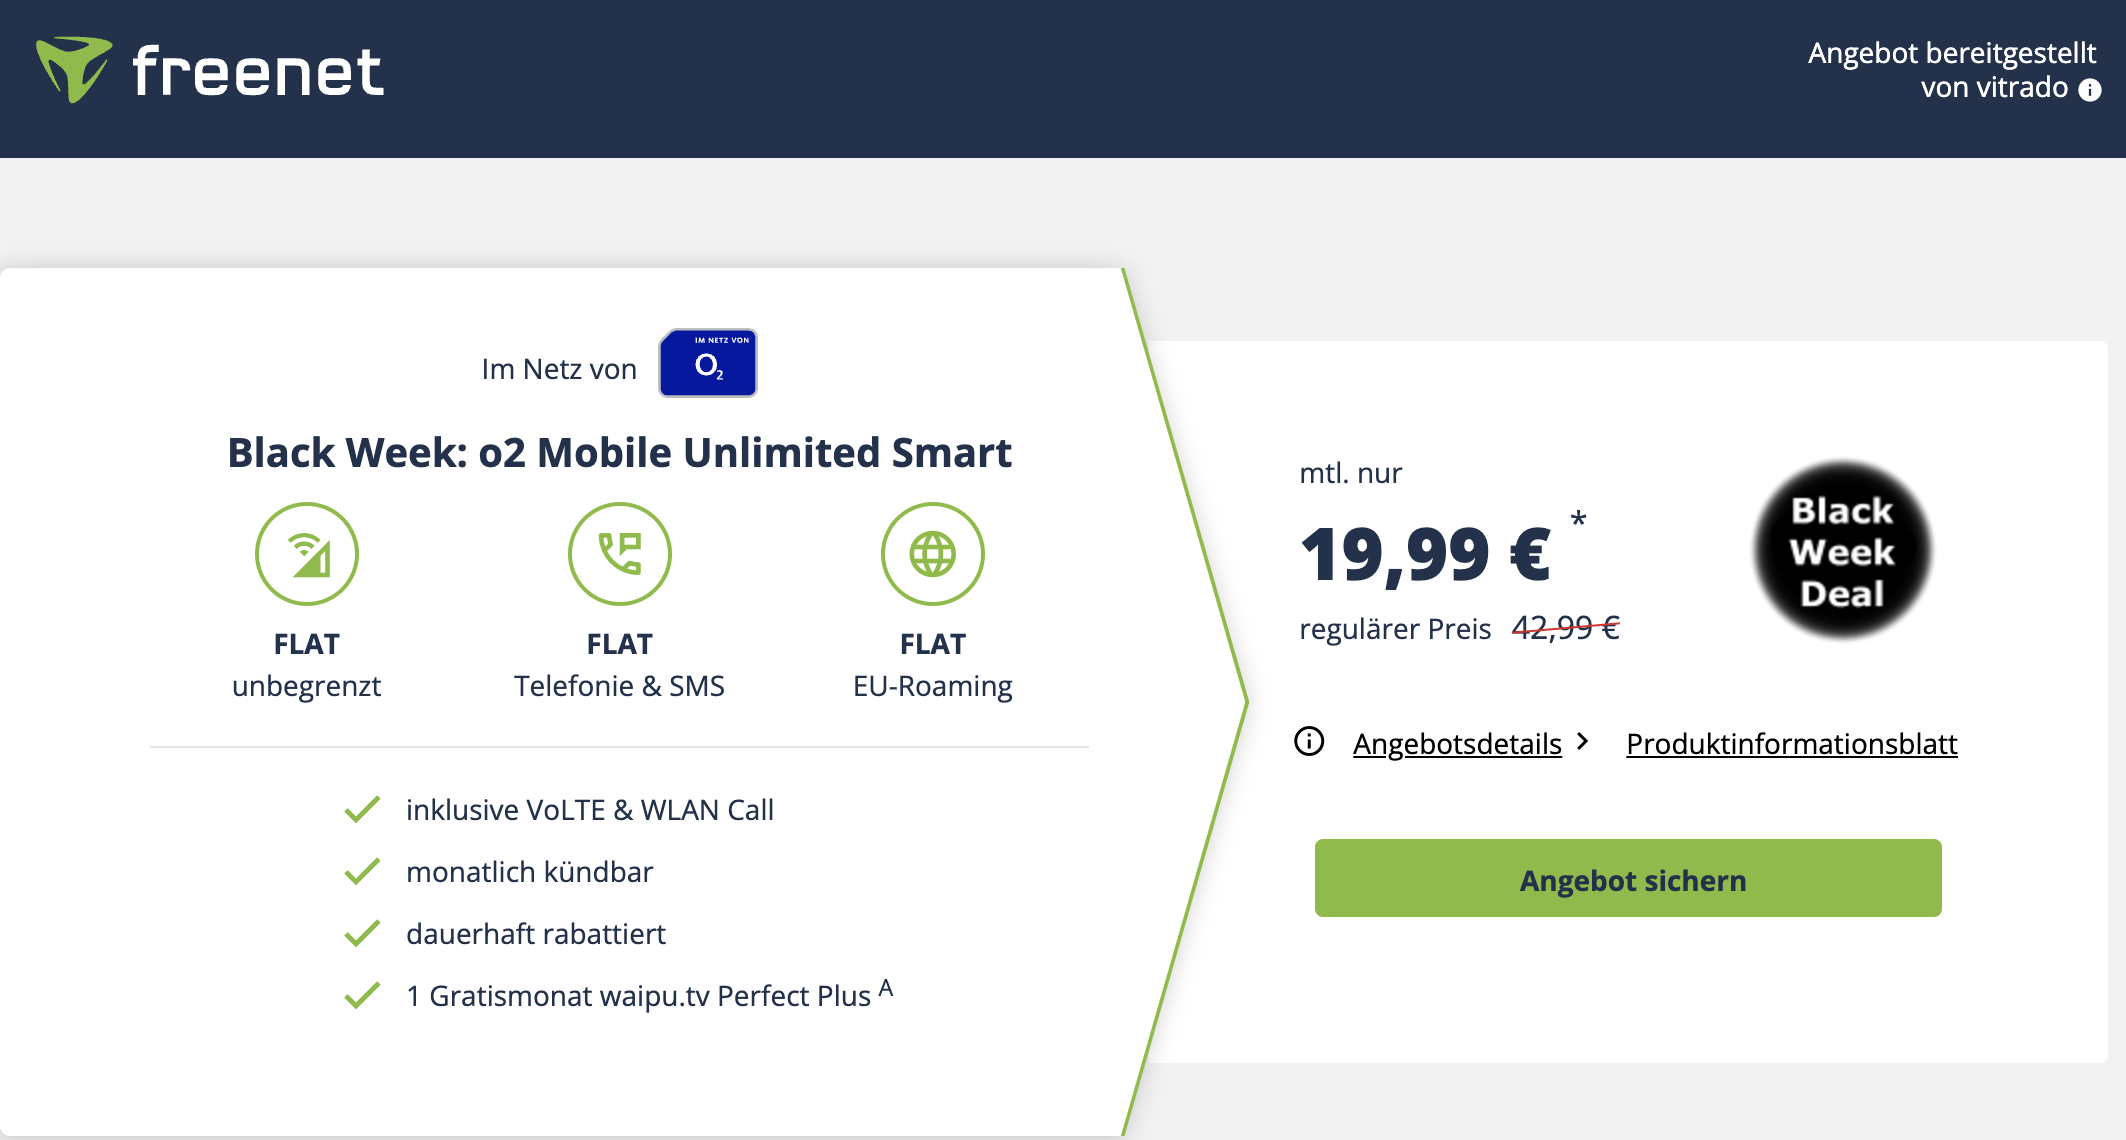Click the info icon beside Angebotsdetails
Screen dimensions: 2126x1140
click(x=1306, y=742)
